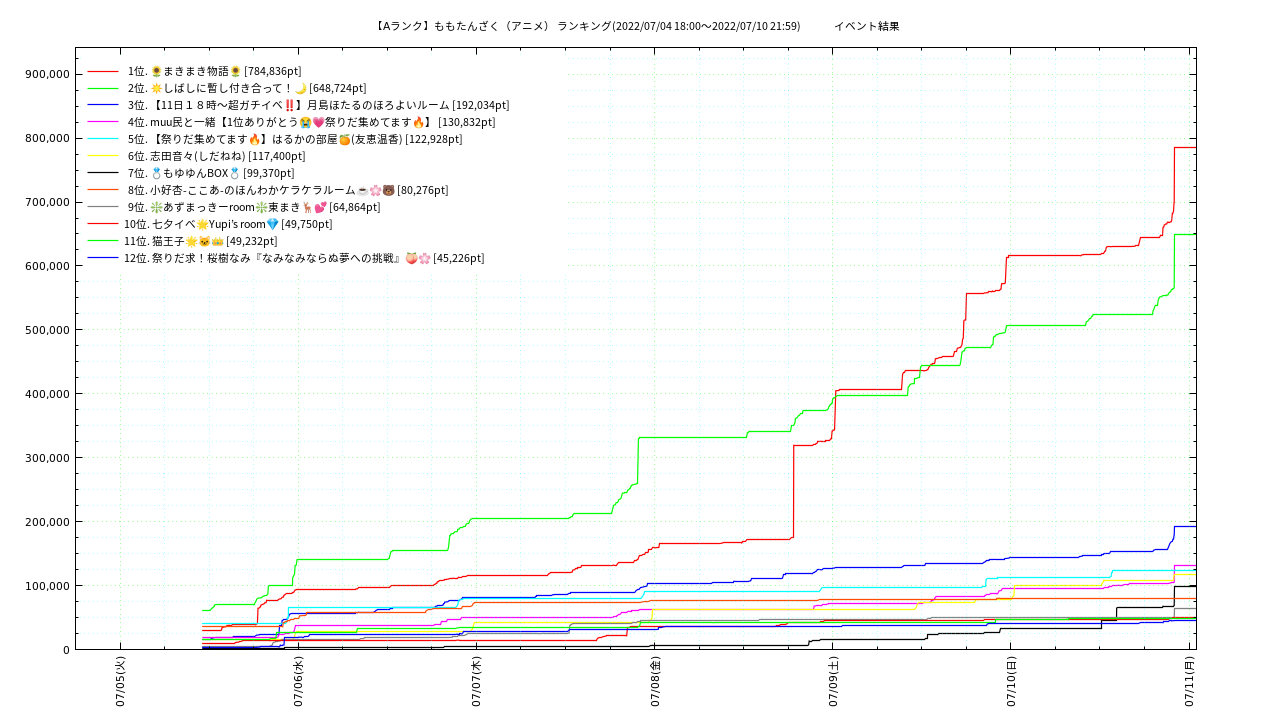Select legend entry 8位 小好杏-ここあ
The image size is (1280, 720).
point(288,190)
